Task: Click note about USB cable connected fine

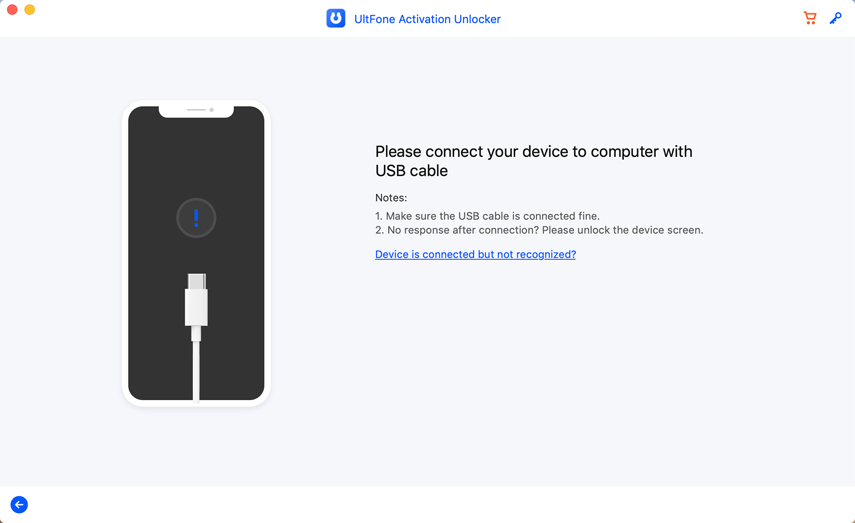Action: (x=487, y=216)
